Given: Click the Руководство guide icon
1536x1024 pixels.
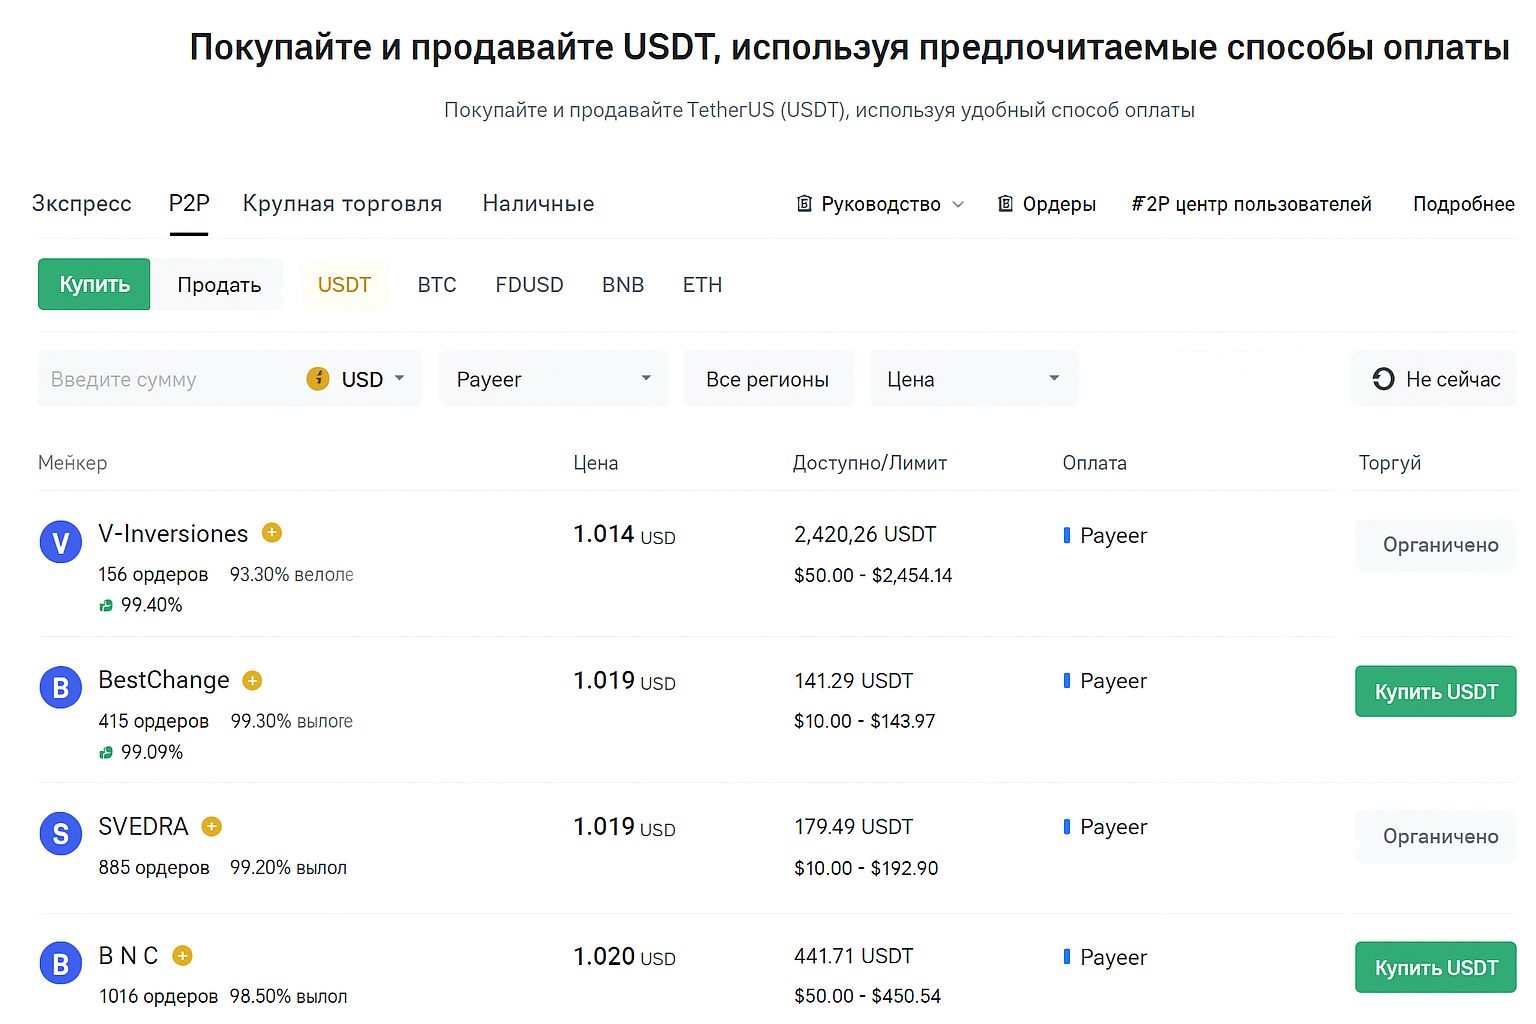Looking at the screenshot, I should [x=804, y=204].
